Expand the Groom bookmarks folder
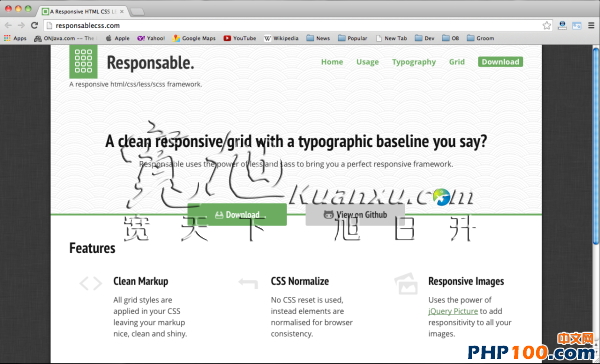This screenshot has height=364, width=600. point(481,38)
